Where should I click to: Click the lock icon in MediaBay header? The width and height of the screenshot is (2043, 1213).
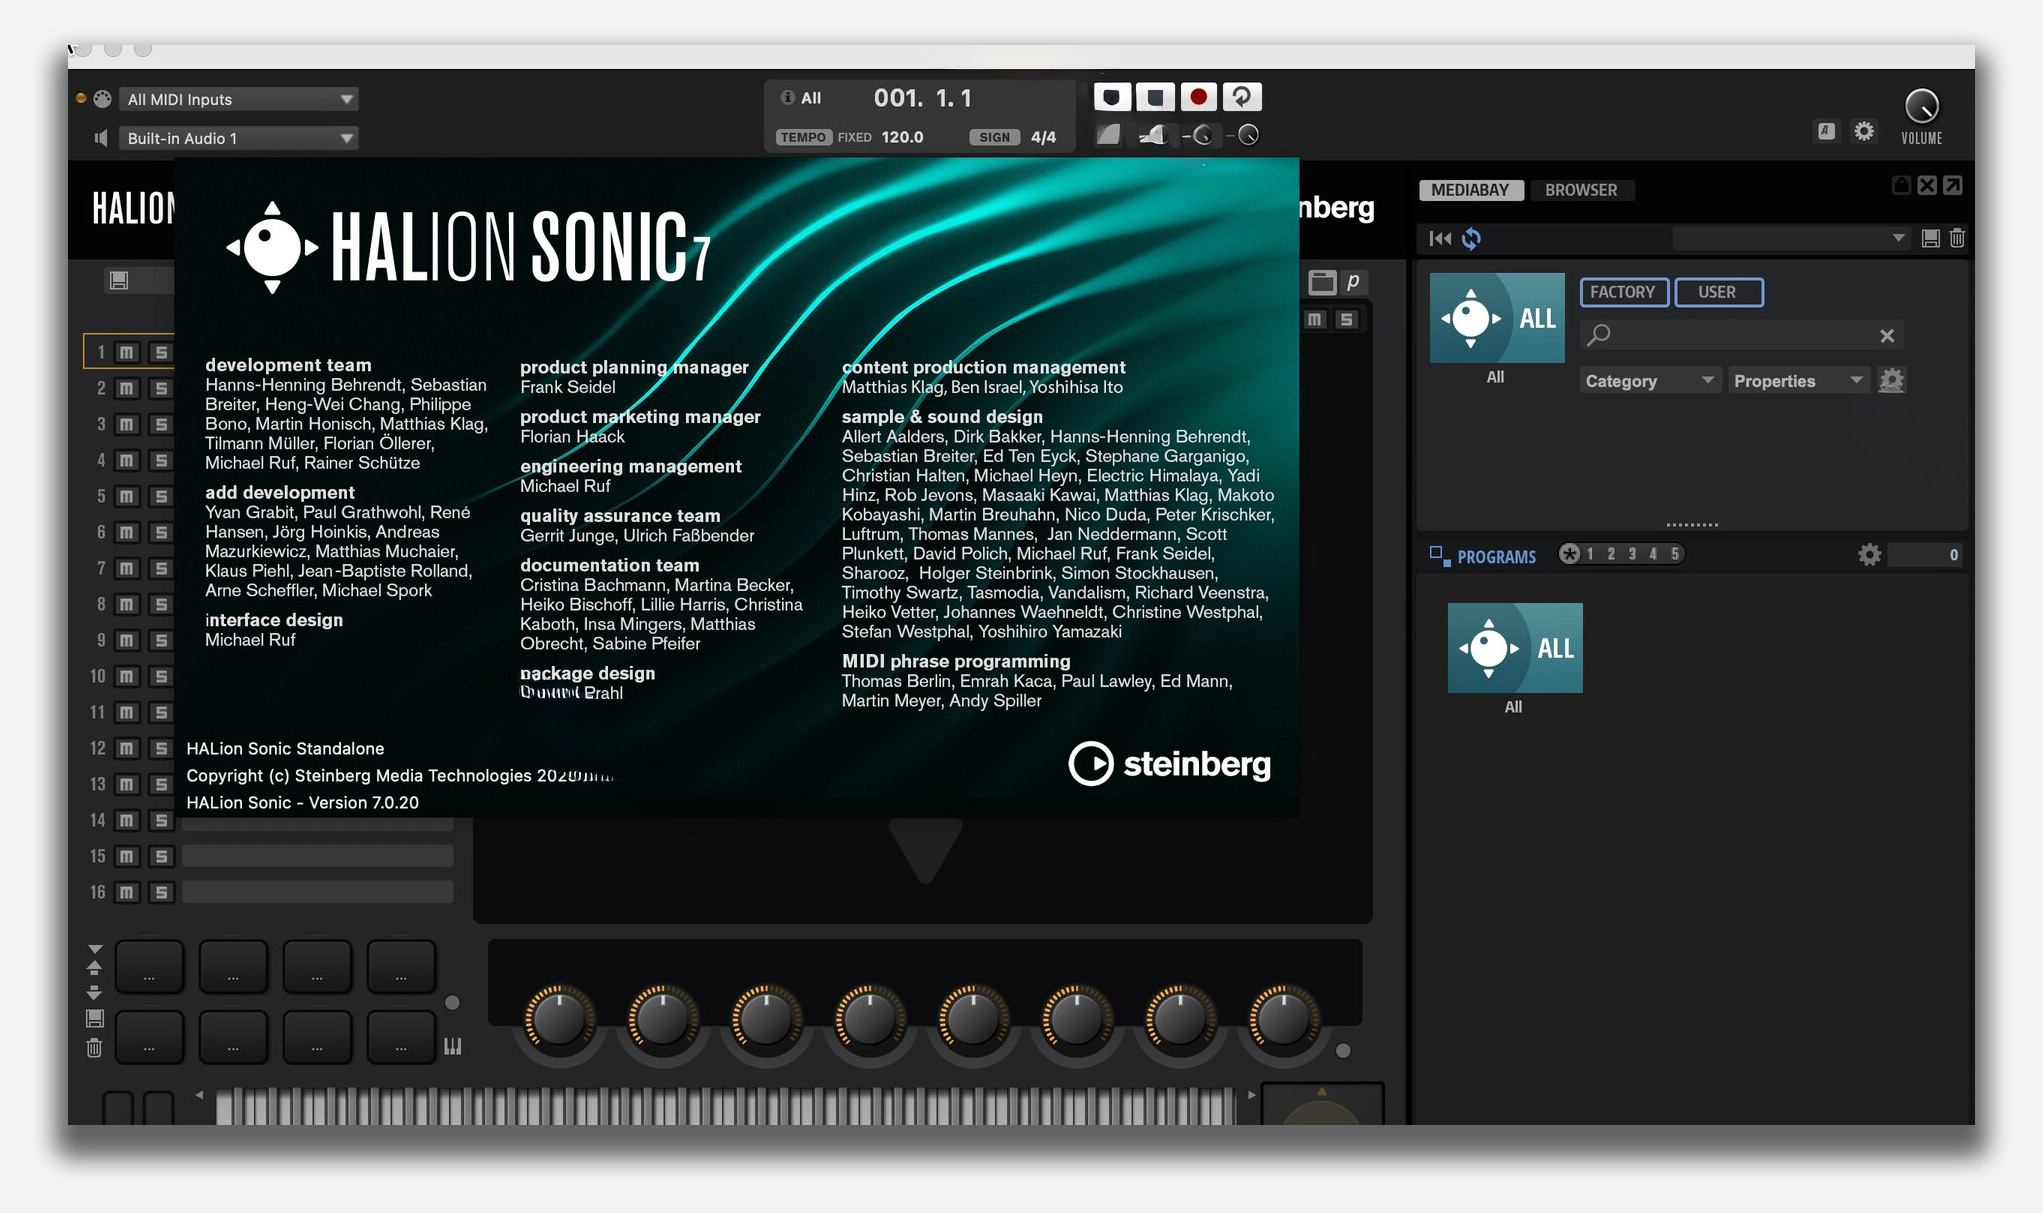click(x=1901, y=185)
